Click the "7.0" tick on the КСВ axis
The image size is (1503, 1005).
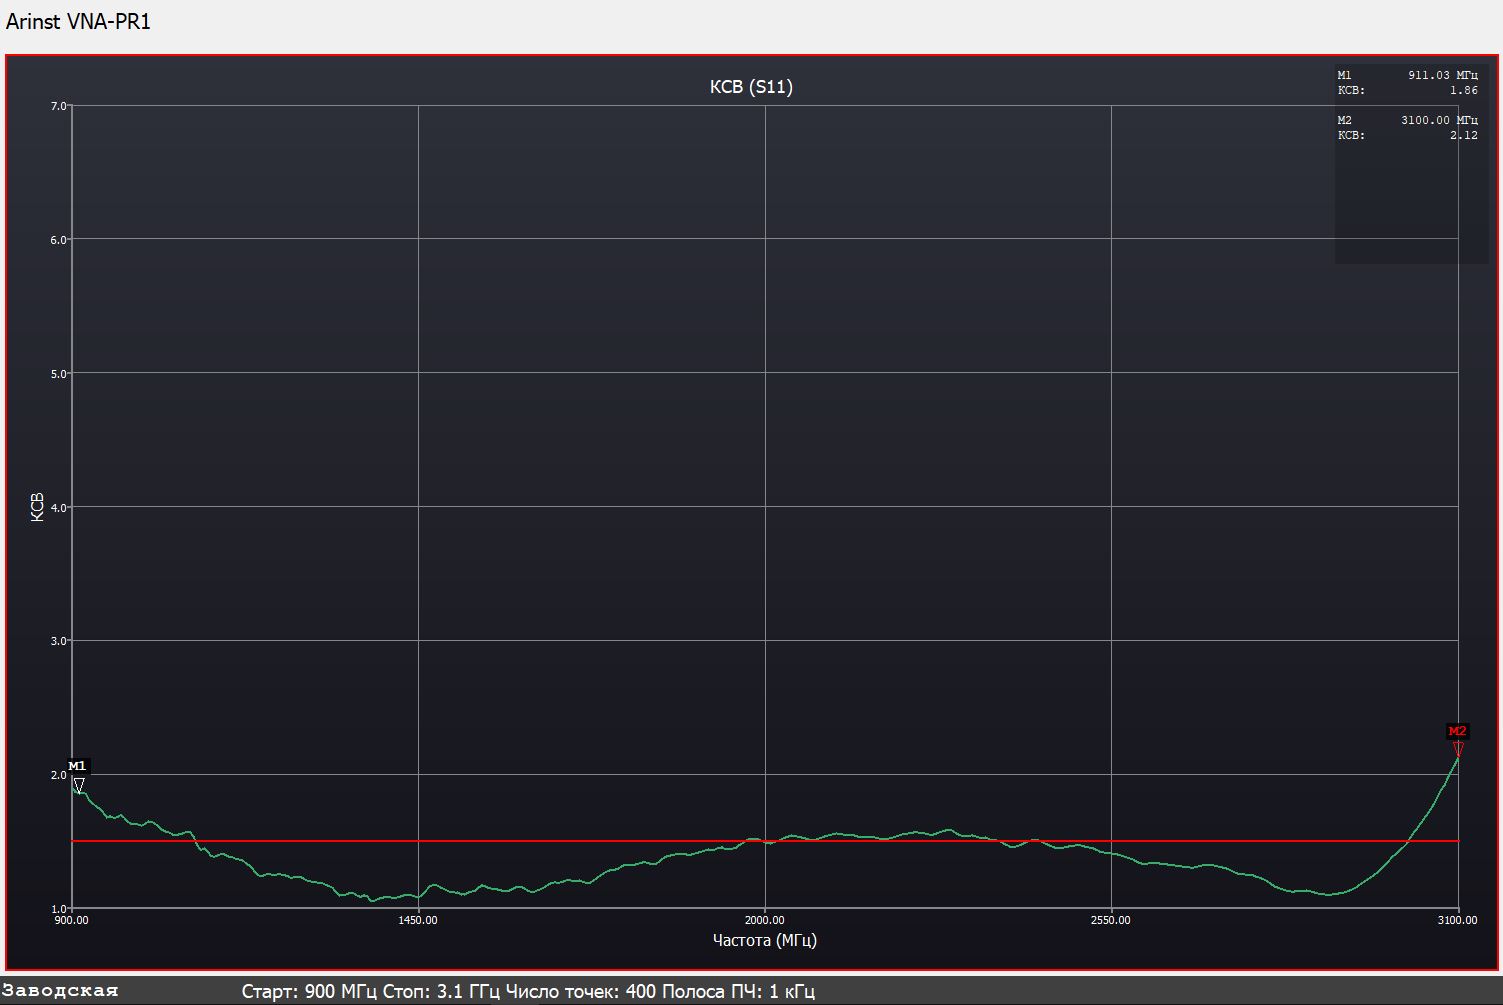(58, 106)
